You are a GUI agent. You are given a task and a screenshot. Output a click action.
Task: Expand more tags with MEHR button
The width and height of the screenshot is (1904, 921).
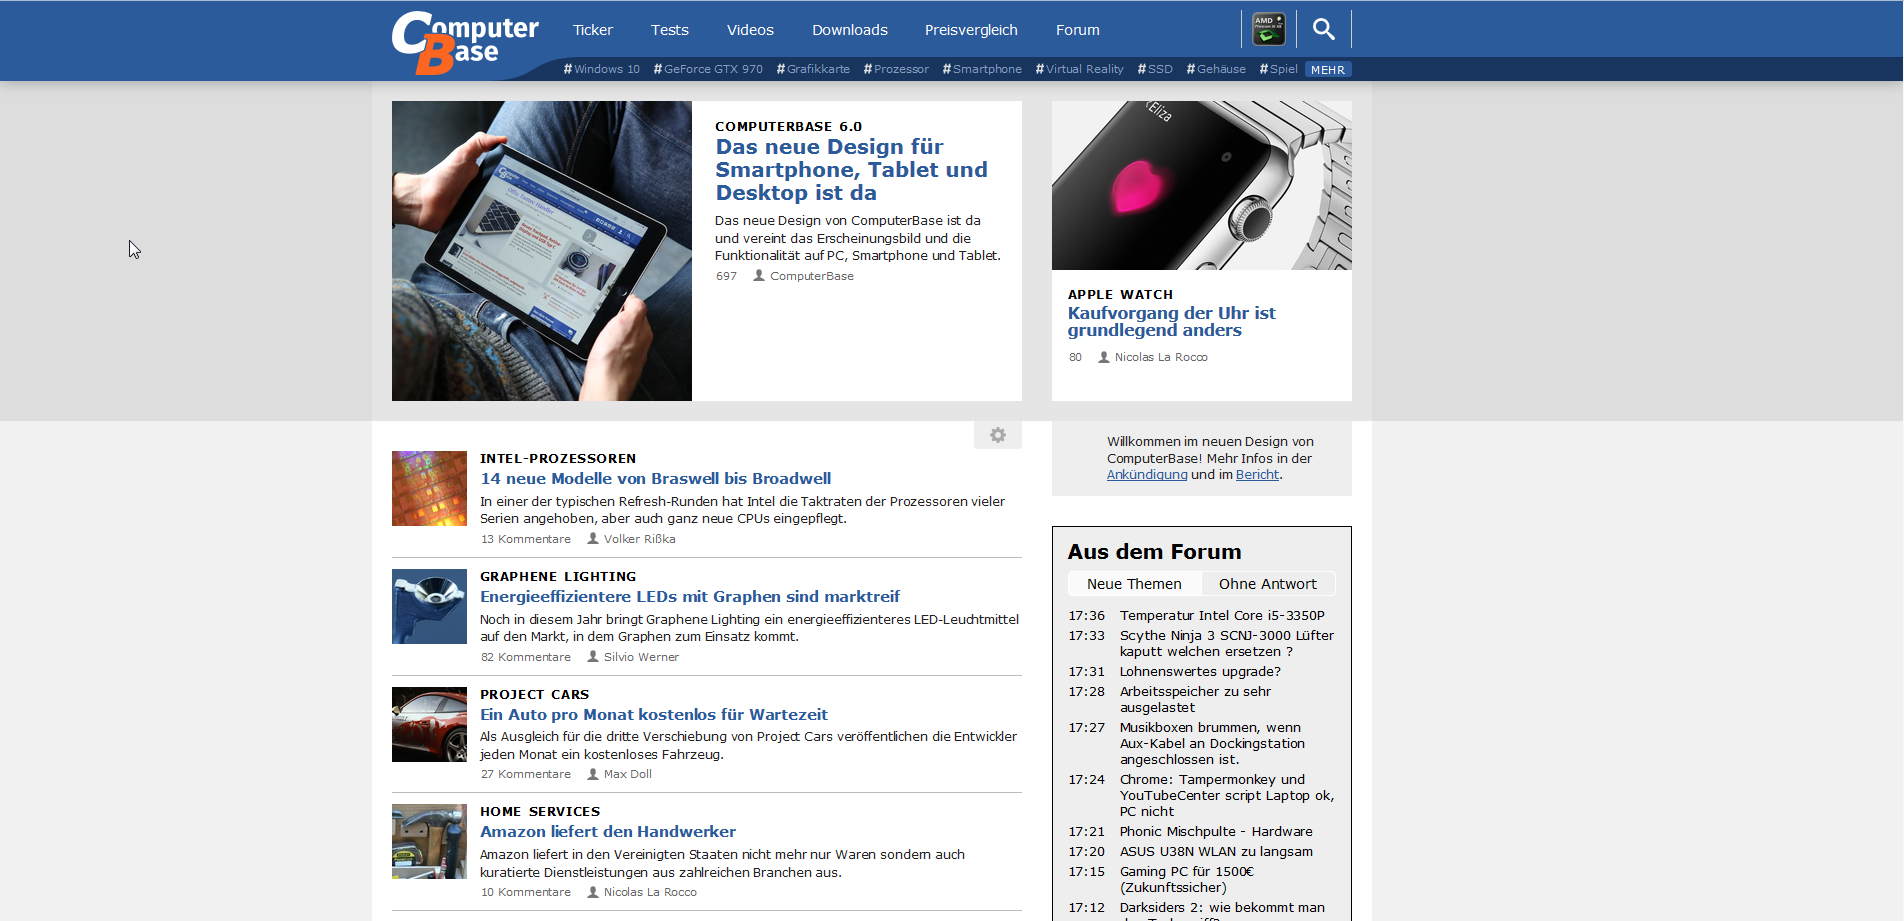tap(1328, 69)
